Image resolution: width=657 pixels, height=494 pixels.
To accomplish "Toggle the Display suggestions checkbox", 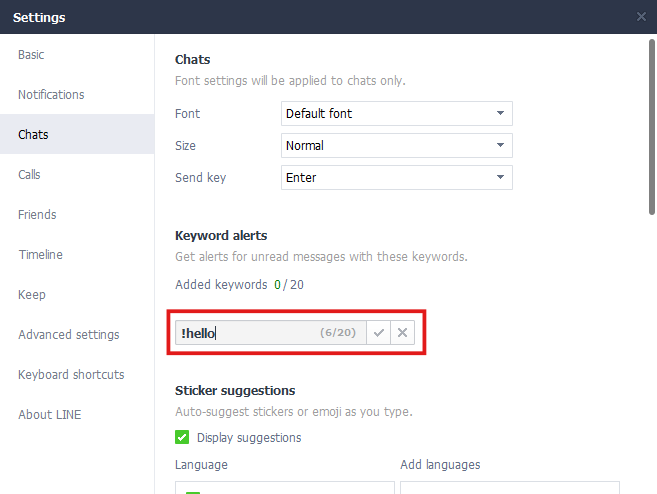I will point(182,437).
